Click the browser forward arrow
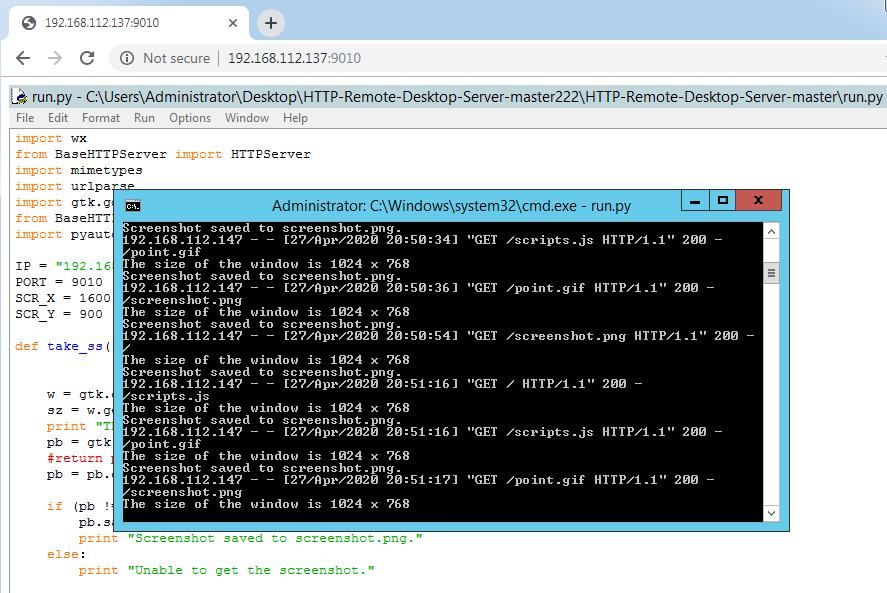Viewport: 887px width, 593px height. click(55, 58)
